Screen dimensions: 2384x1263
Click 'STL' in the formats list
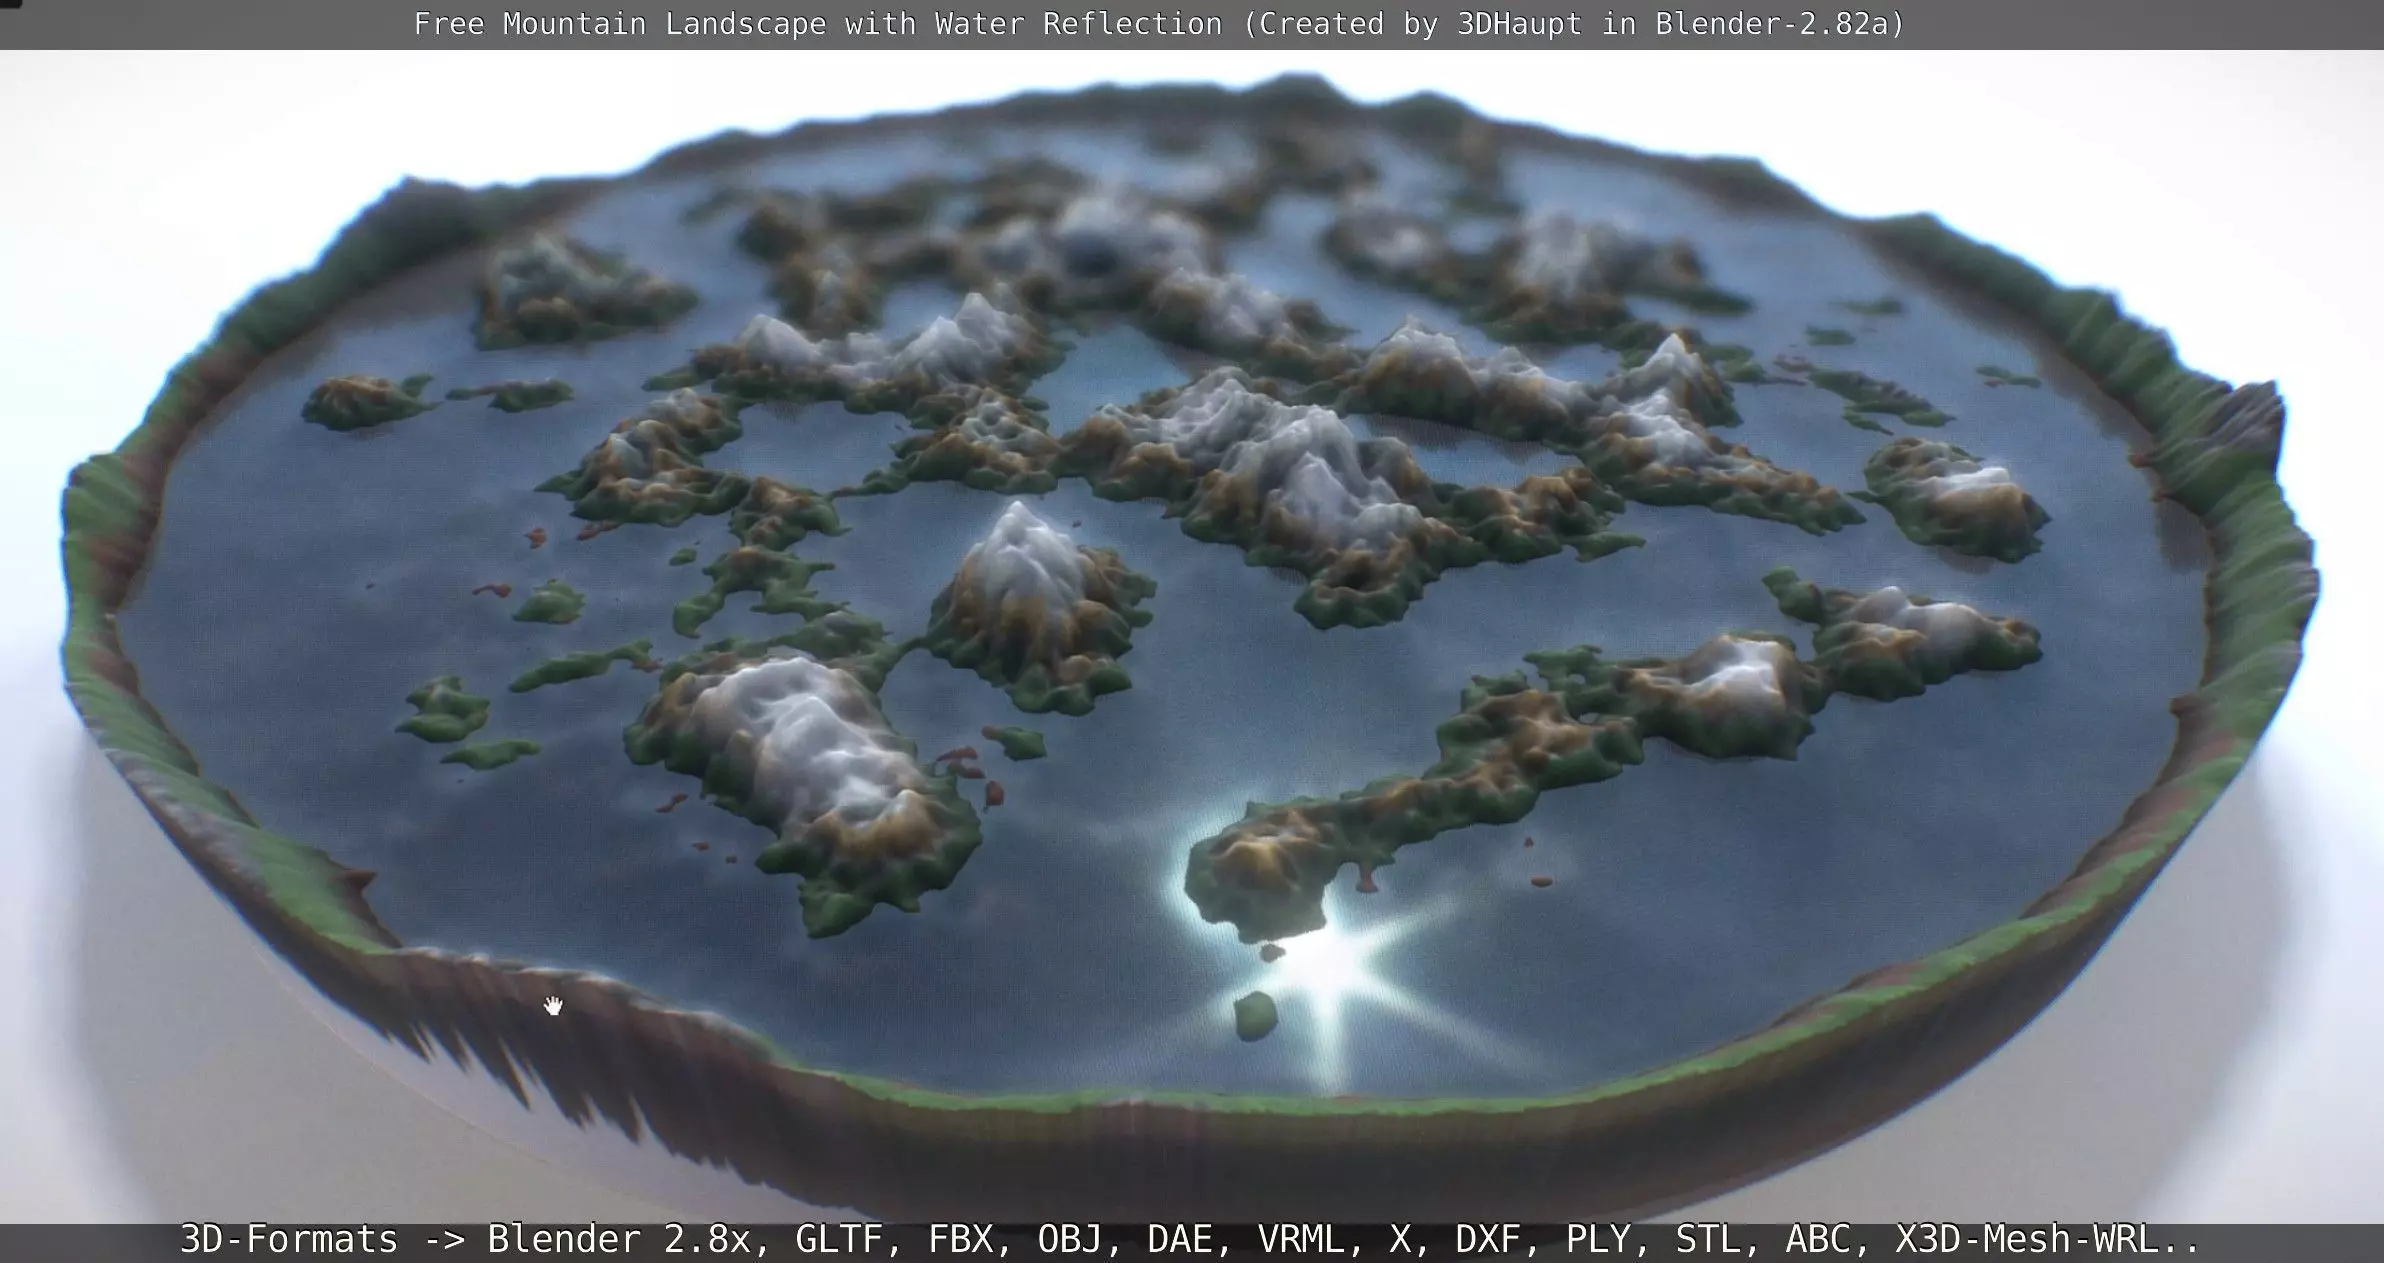1708,1240
